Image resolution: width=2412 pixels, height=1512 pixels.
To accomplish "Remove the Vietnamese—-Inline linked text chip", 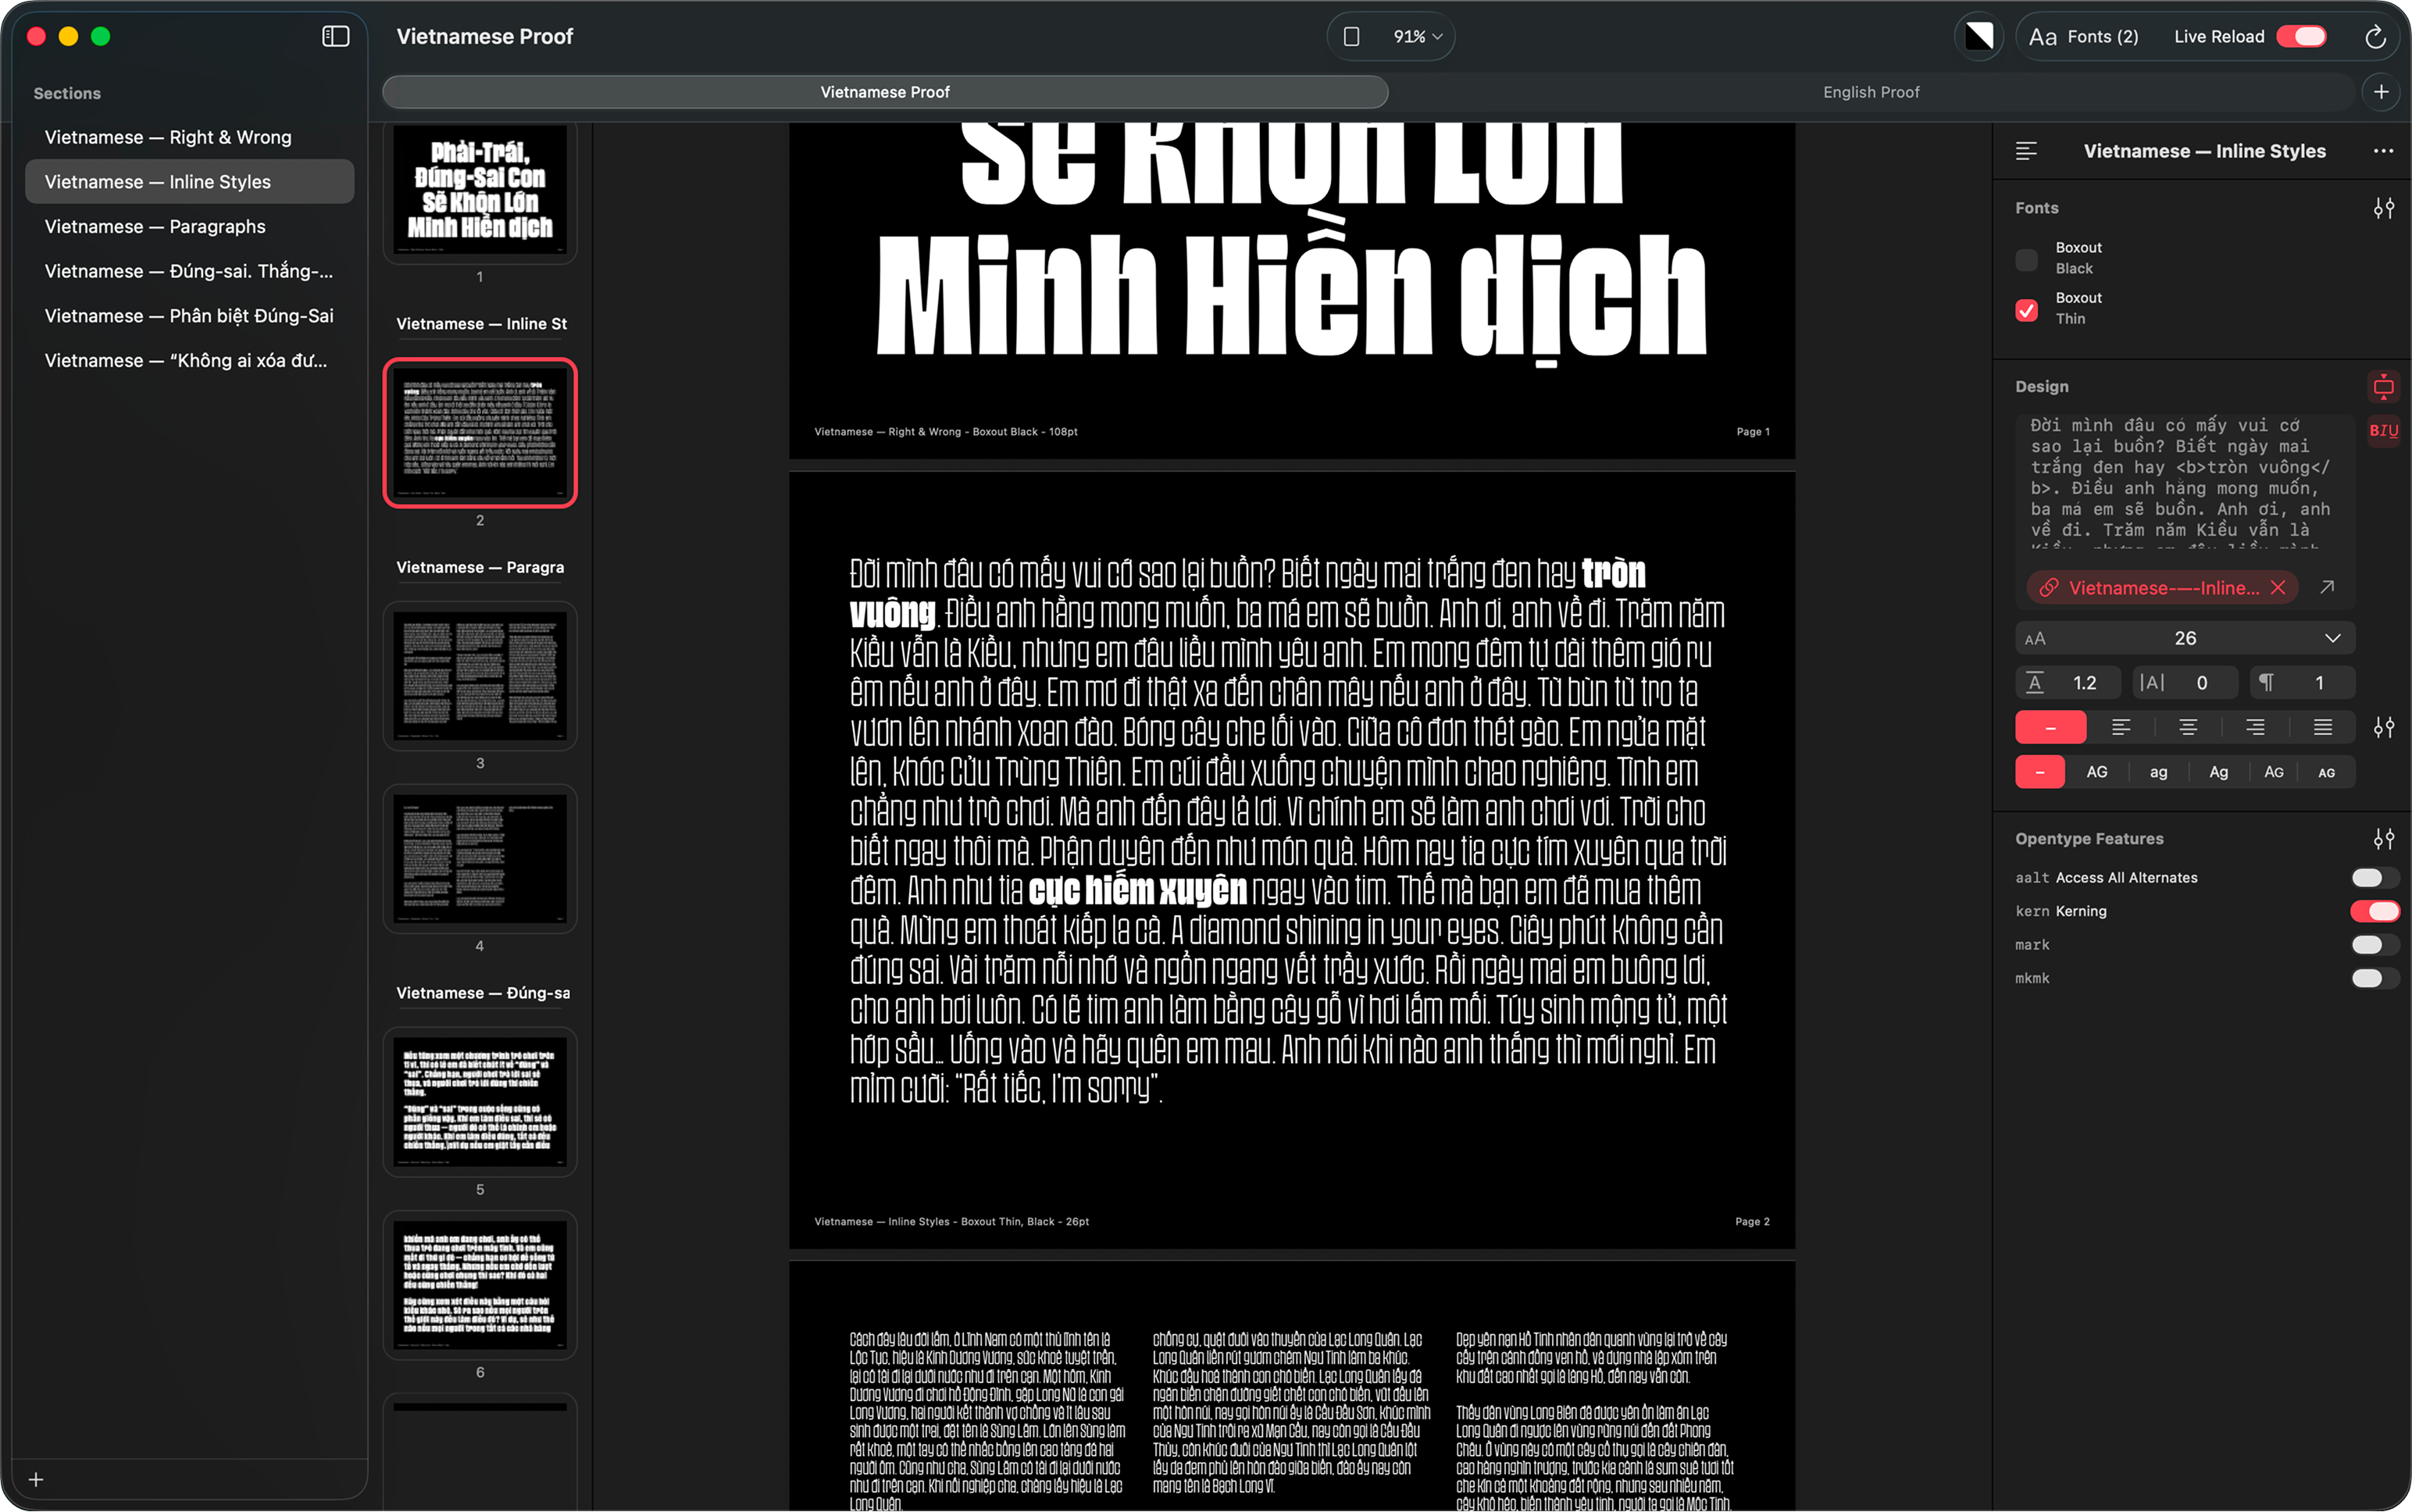I will (2280, 588).
